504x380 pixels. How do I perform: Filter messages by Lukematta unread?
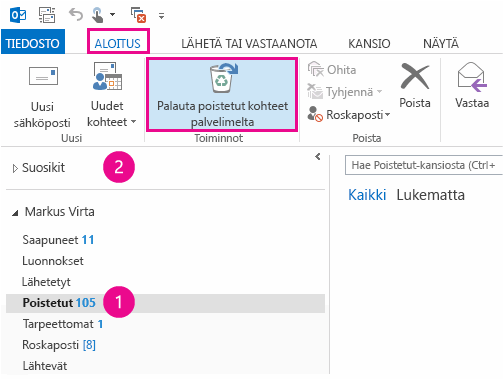[x=430, y=195]
